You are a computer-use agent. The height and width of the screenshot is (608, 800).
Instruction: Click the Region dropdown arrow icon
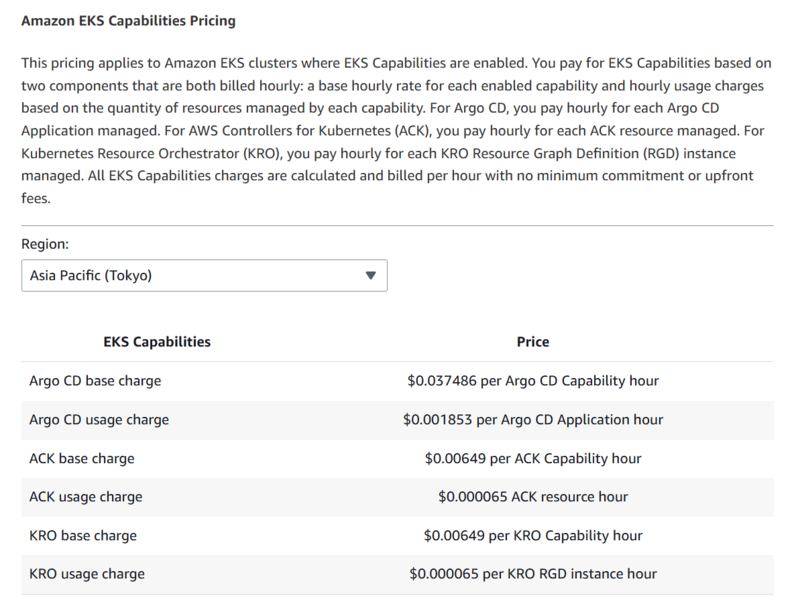(x=370, y=275)
